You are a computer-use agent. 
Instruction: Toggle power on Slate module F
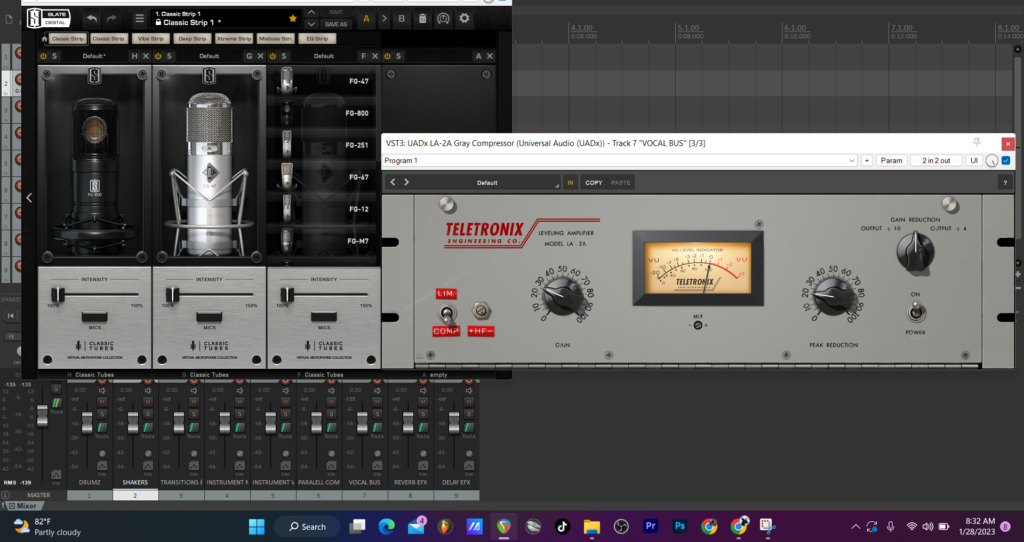(x=272, y=56)
